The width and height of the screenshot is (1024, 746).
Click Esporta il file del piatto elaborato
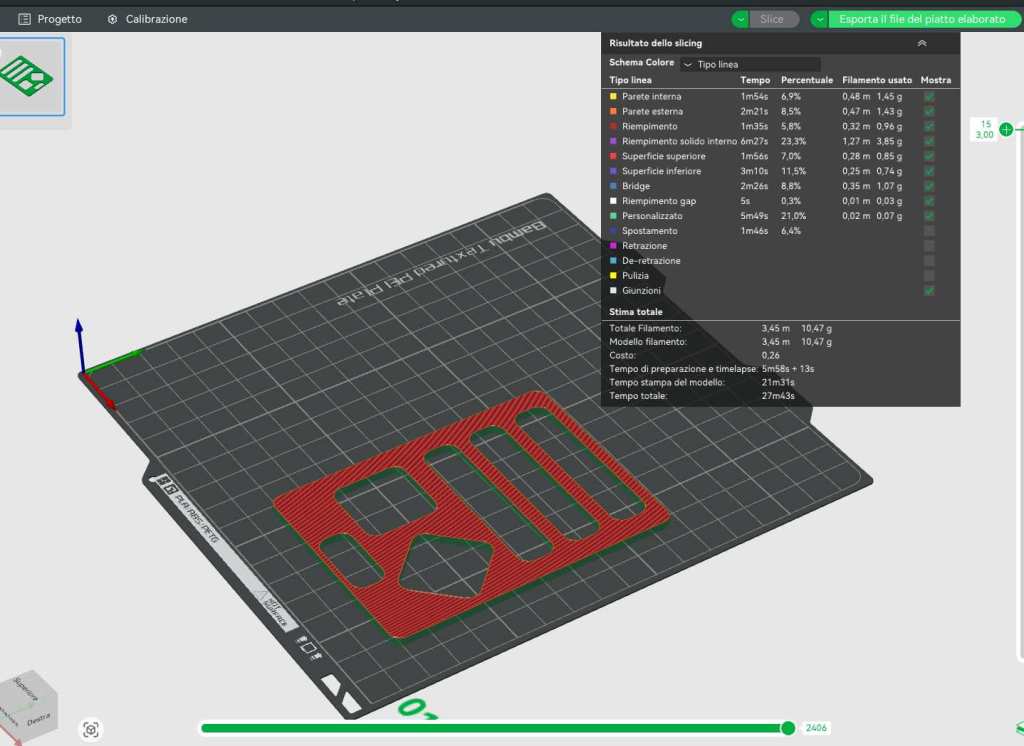pyautogui.click(x=922, y=19)
